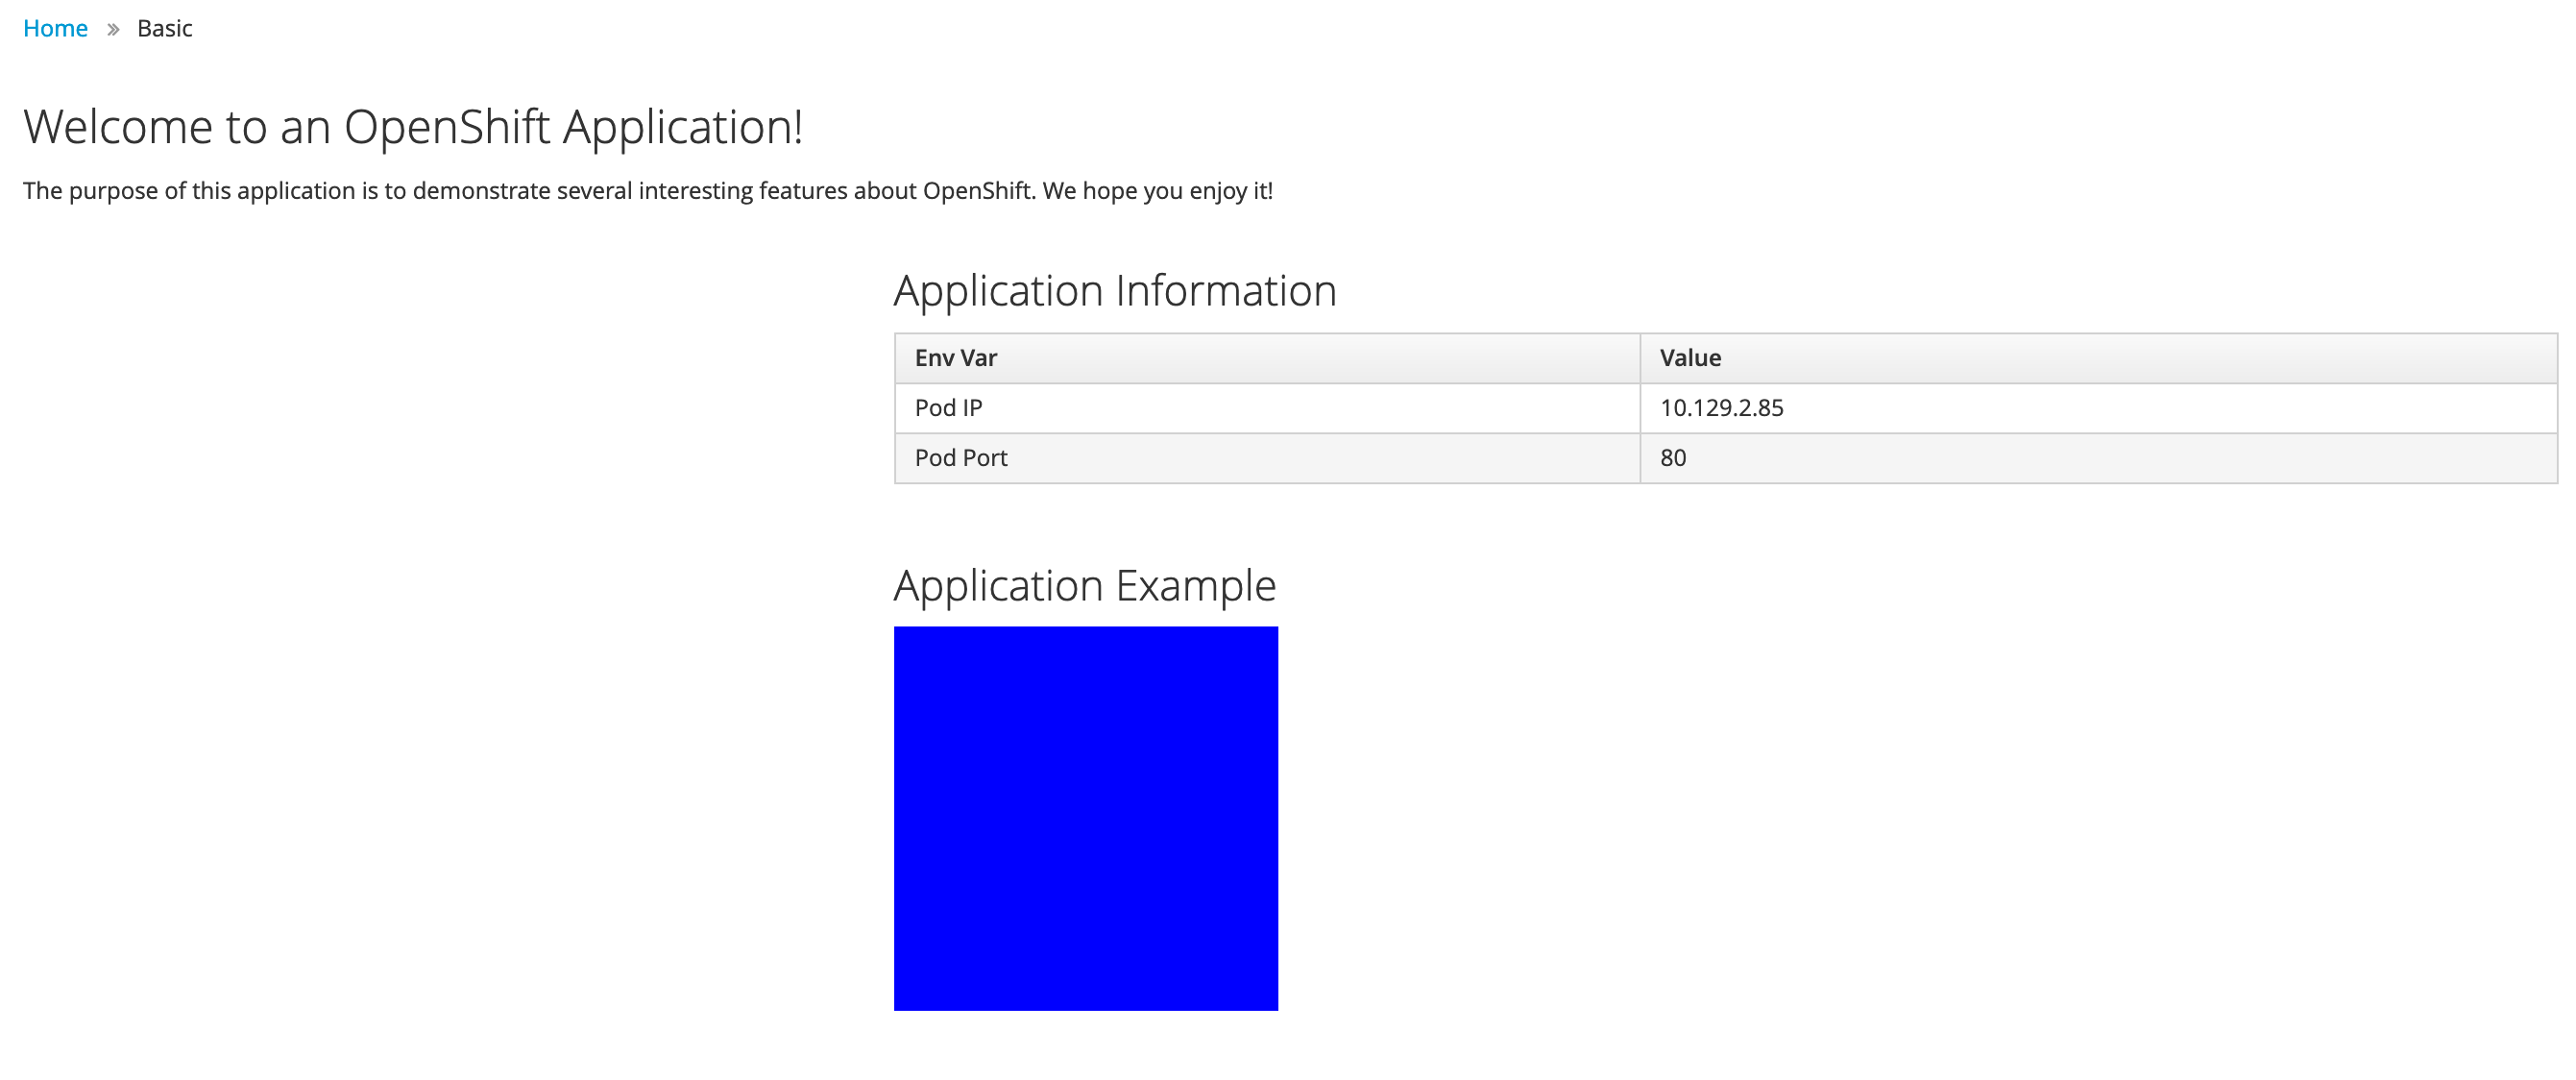Screen dimensions: 2576x1080
Task: Click the blue color square
Action: [x=1085, y=818]
